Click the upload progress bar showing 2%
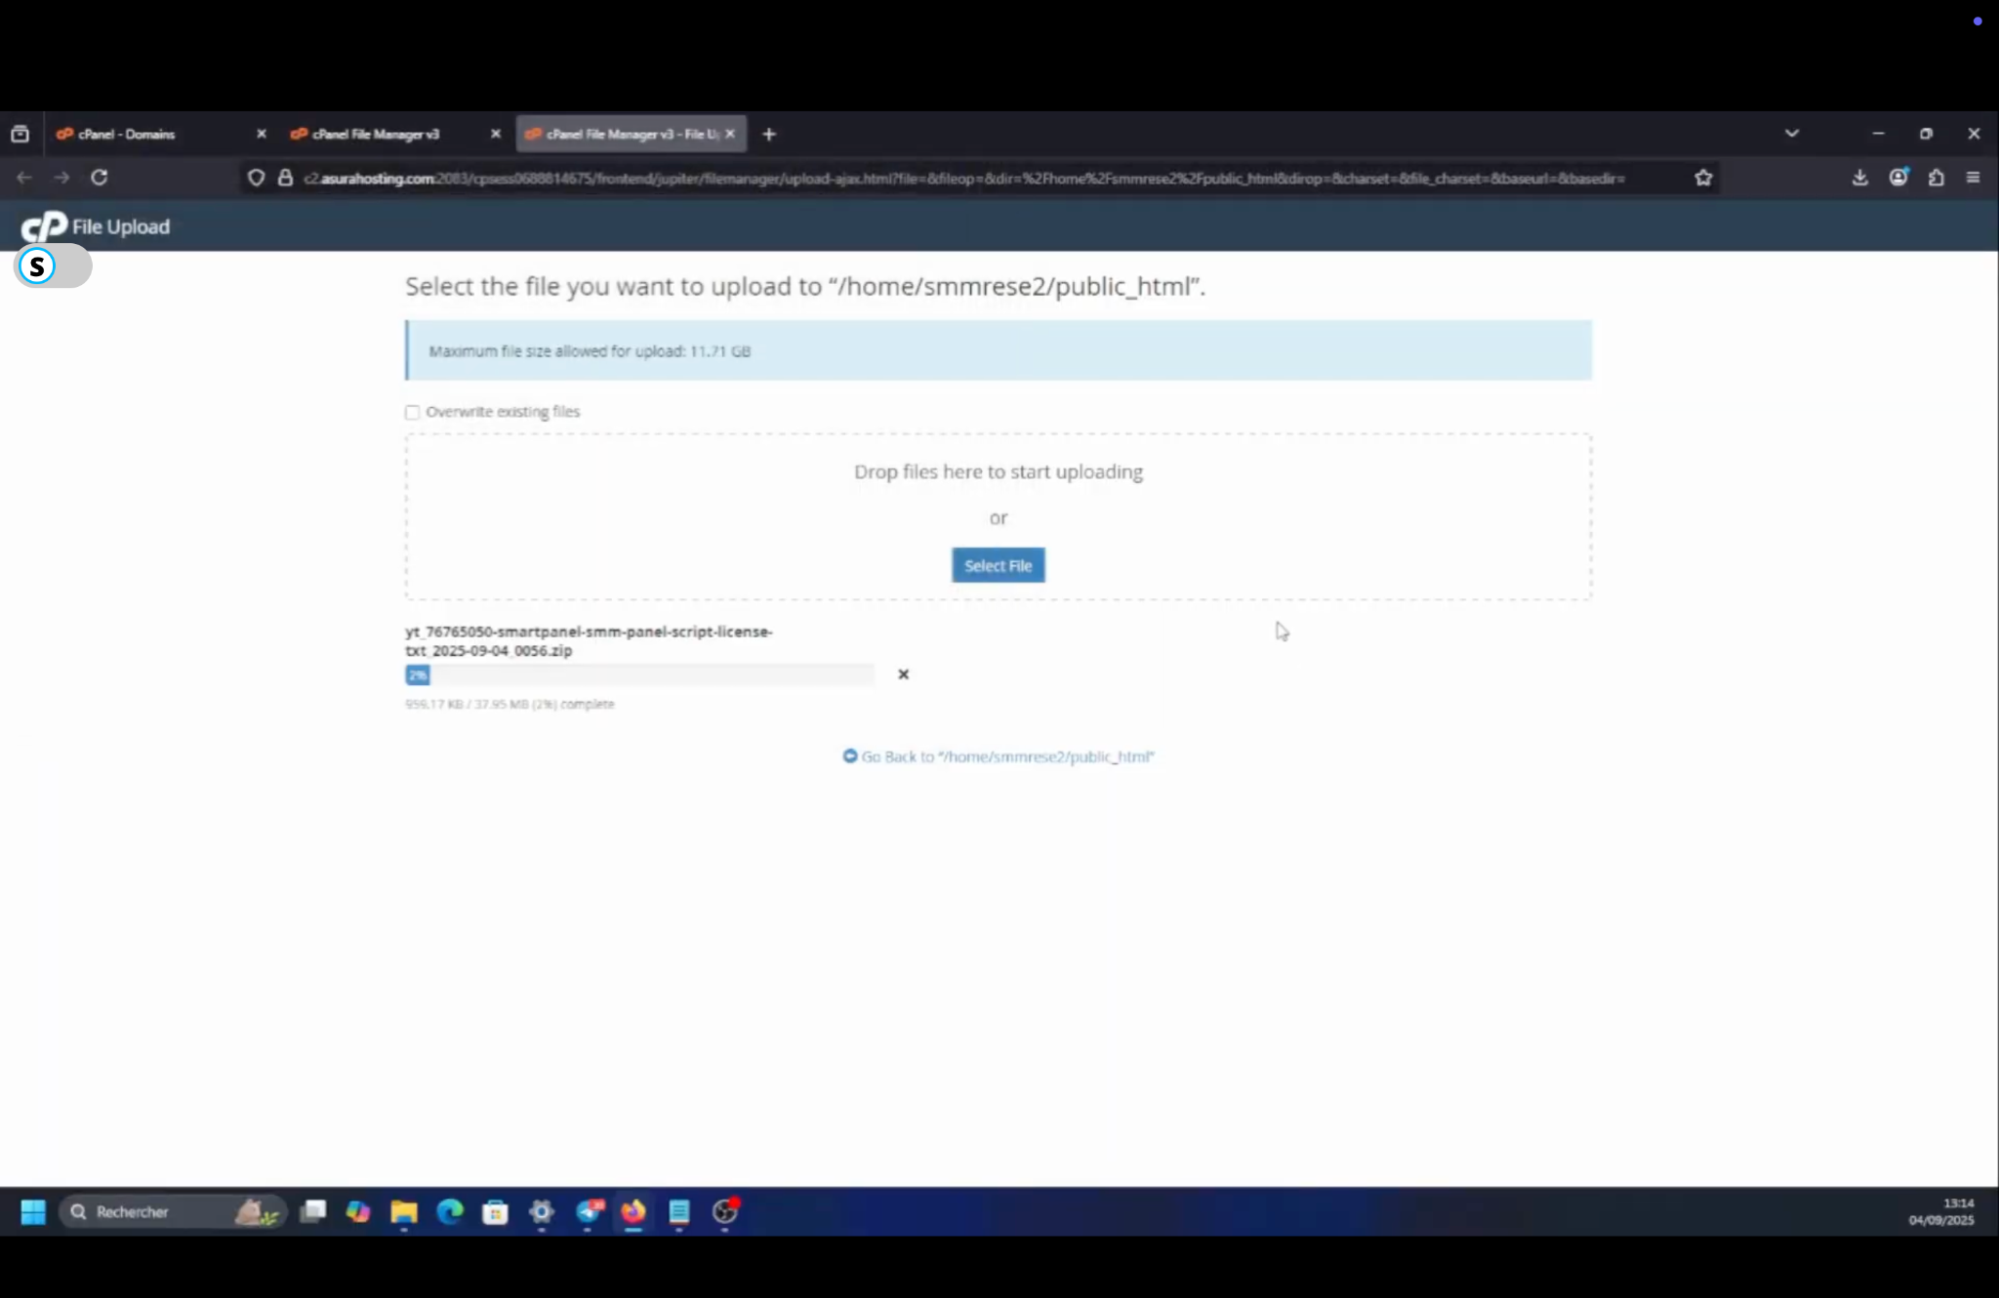This screenshot has width=1999, height=1299. [640, 675]
